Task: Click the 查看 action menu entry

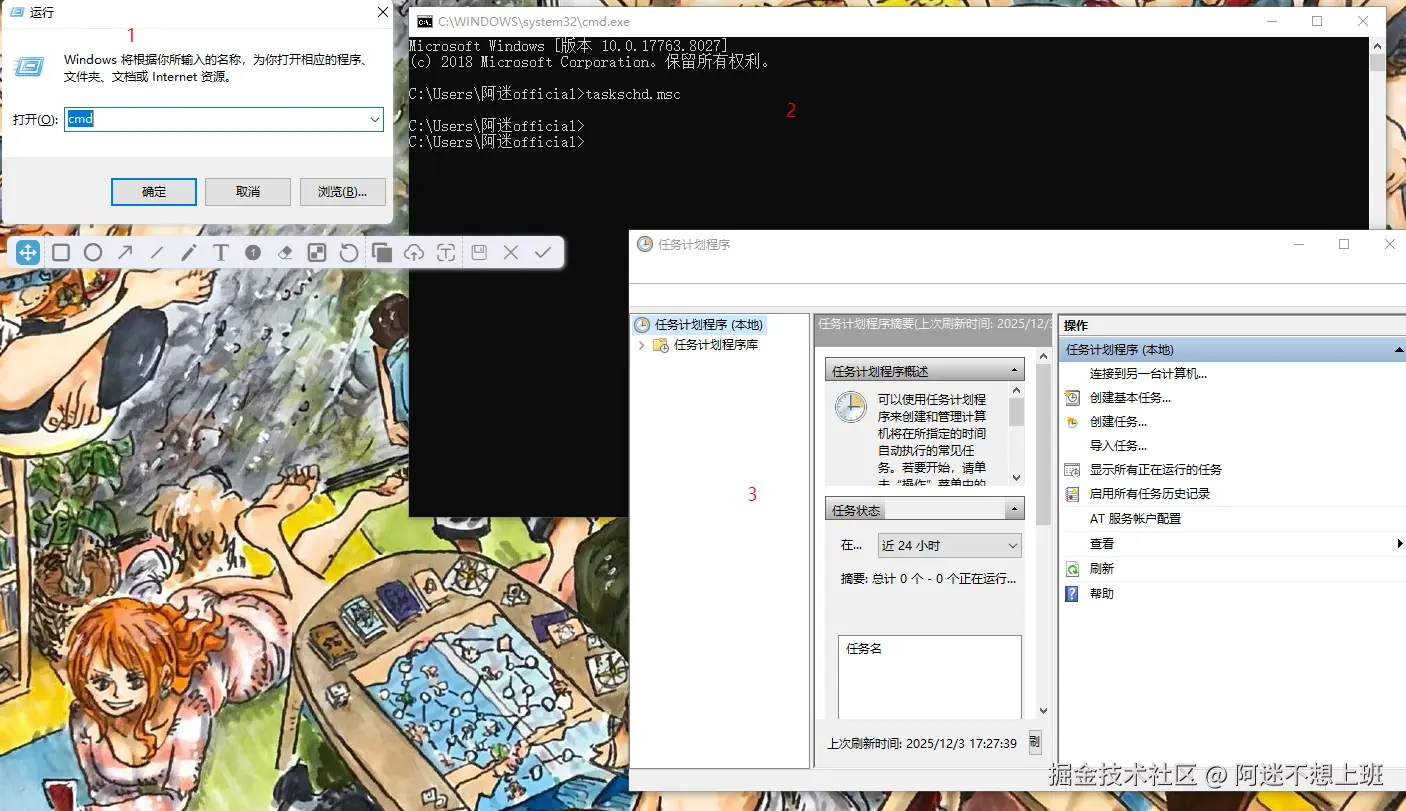Action: (1102, 543)
